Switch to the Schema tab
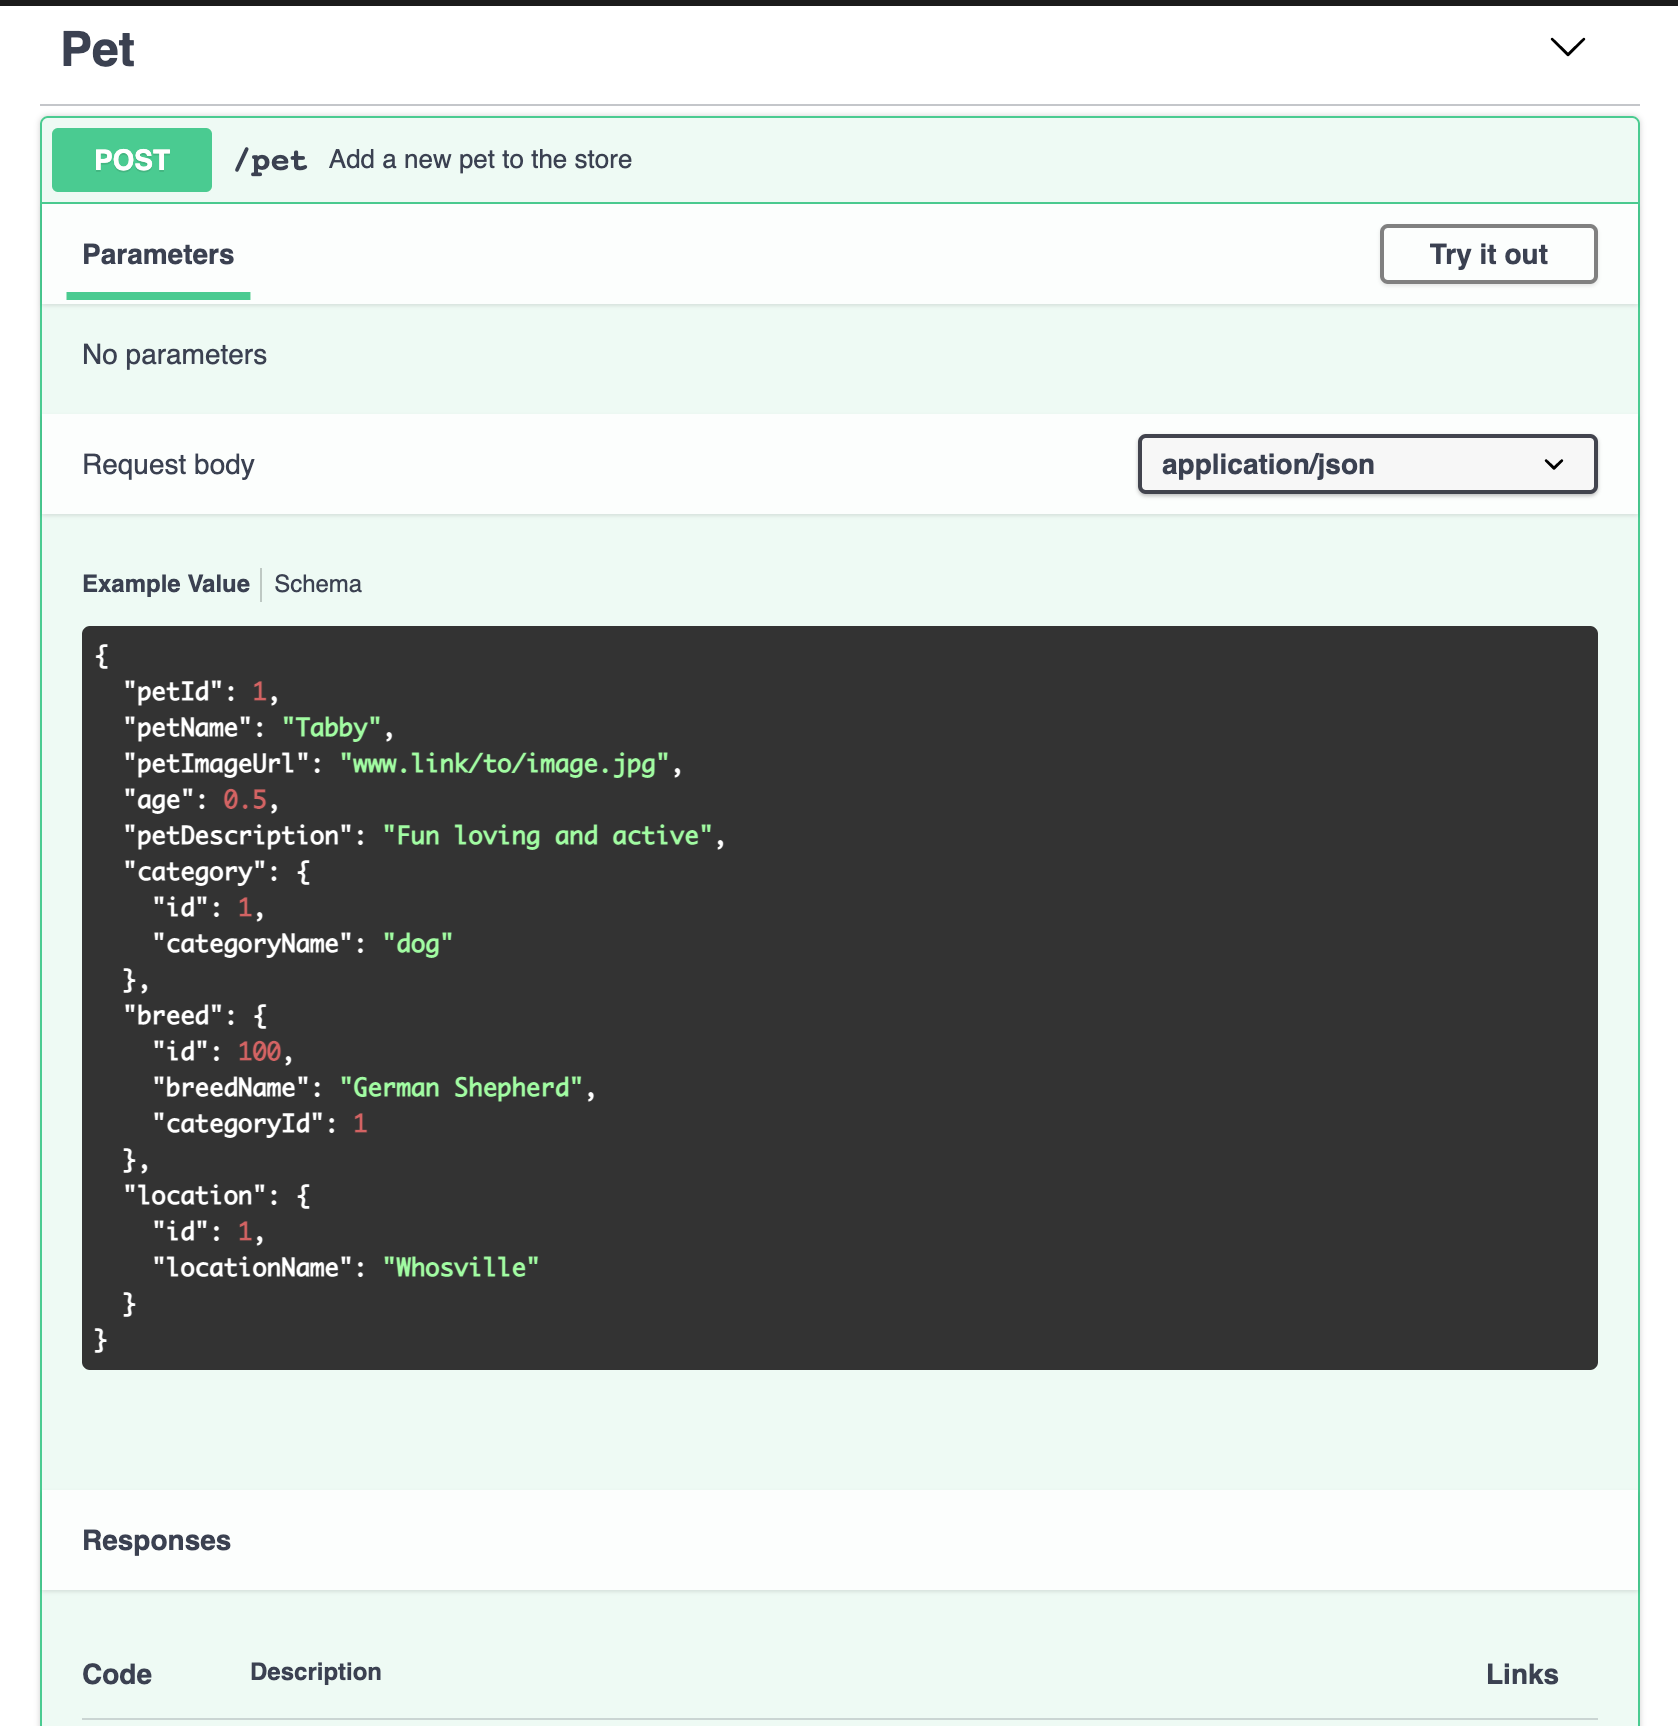Screen dimensions: 1678x1726 (x=318, y=584)
